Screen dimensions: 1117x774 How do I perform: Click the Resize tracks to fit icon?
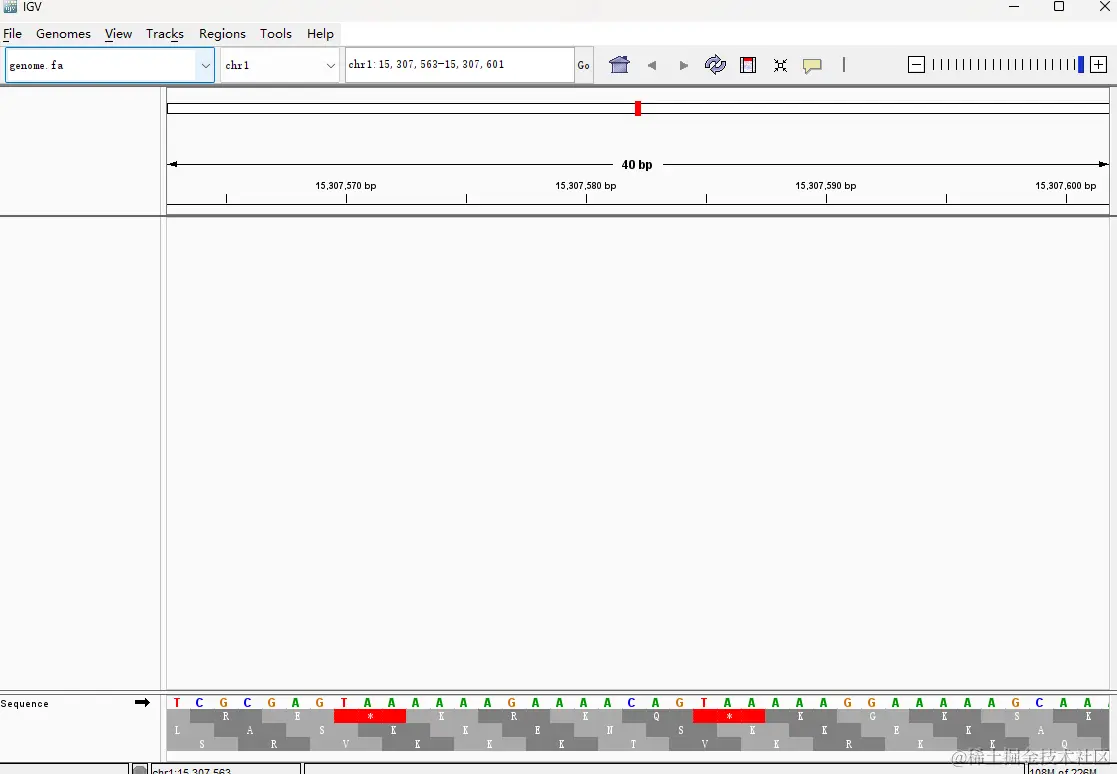(781, 66)
